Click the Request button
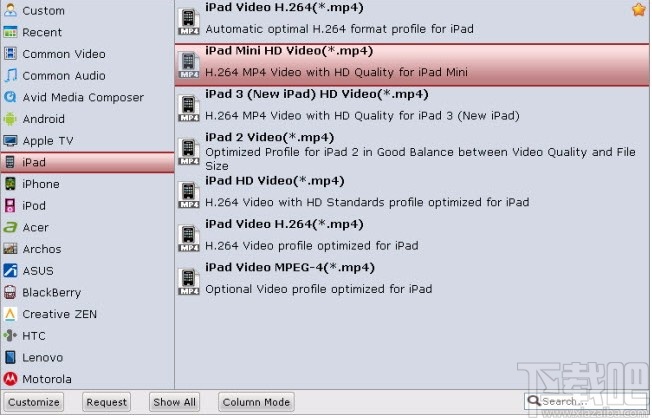The width and height of the screenshot is (652, 418). (106, 402)
